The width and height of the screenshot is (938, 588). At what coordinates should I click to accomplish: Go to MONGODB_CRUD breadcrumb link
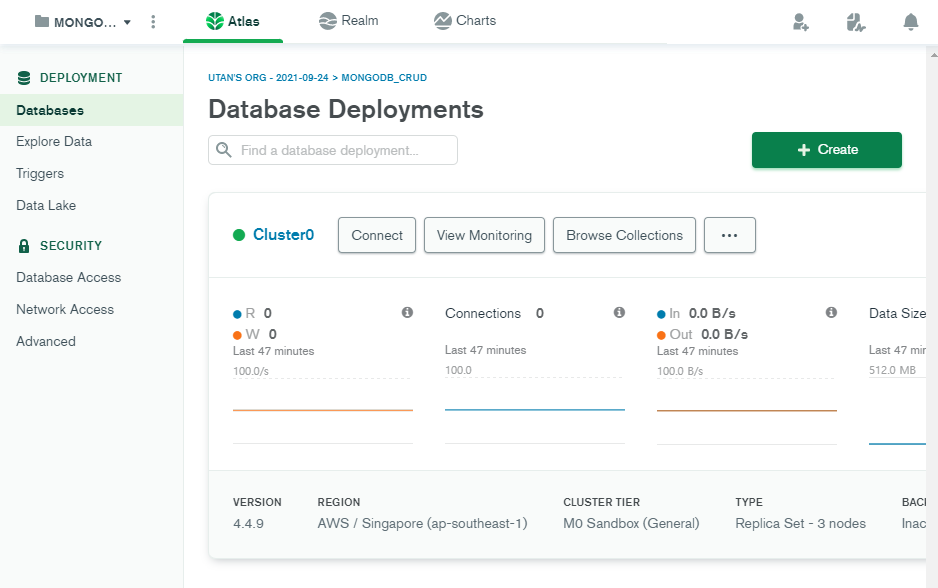tap(384, 78)
